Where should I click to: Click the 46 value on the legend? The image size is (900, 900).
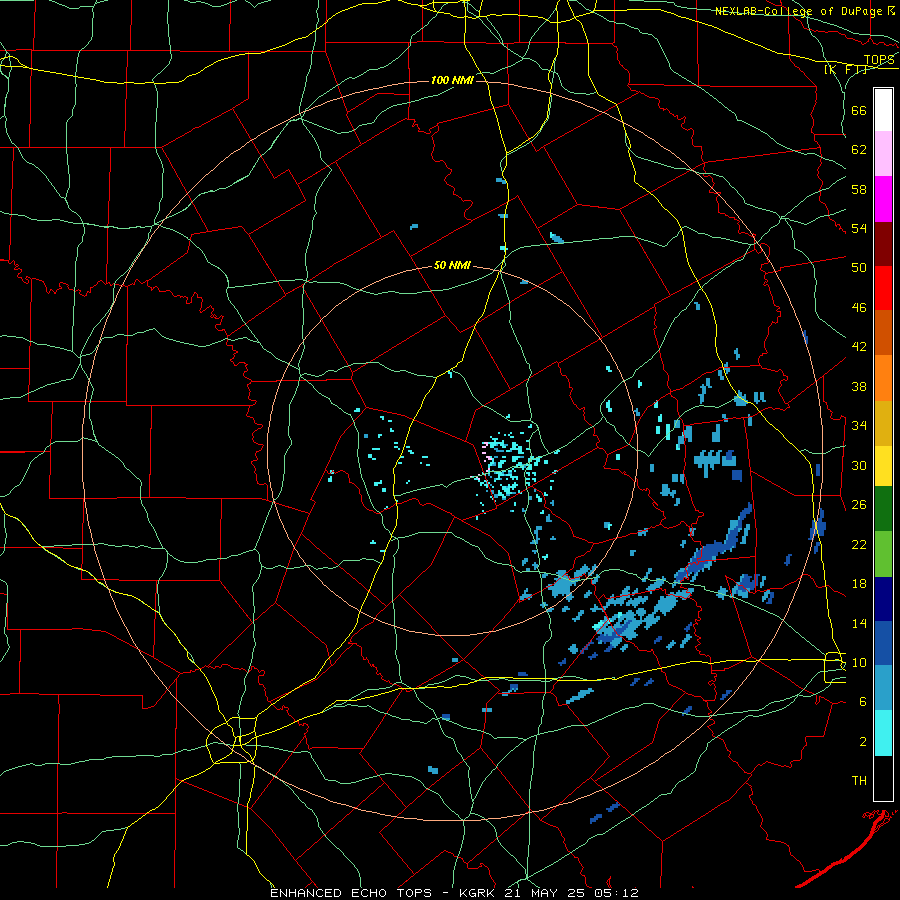click(859, 308)
